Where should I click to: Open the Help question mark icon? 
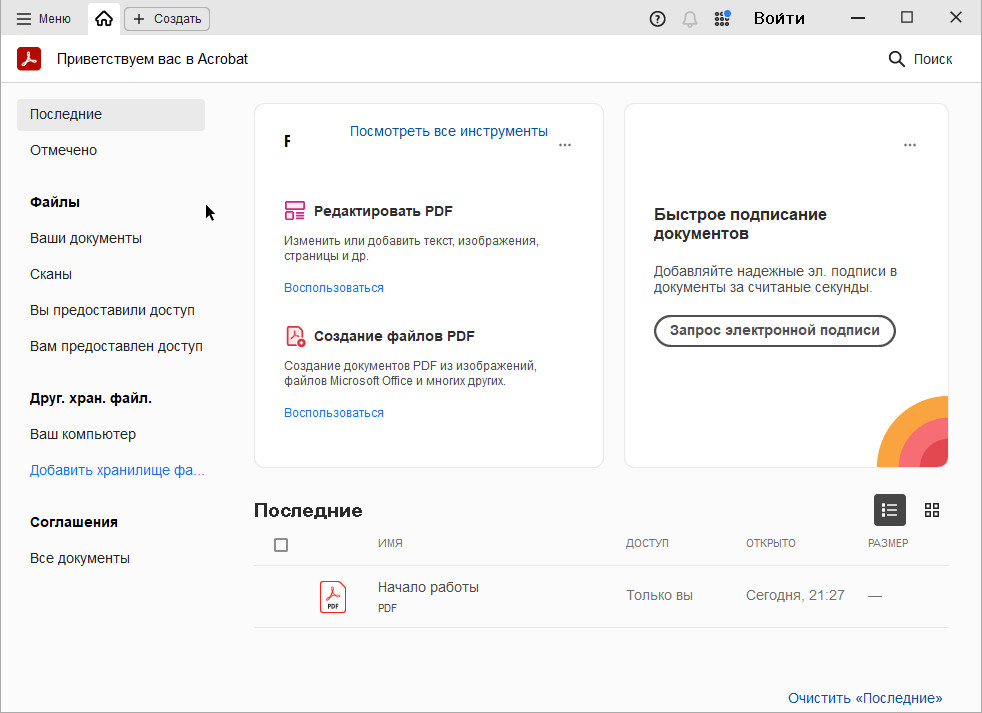pos(657,18)
